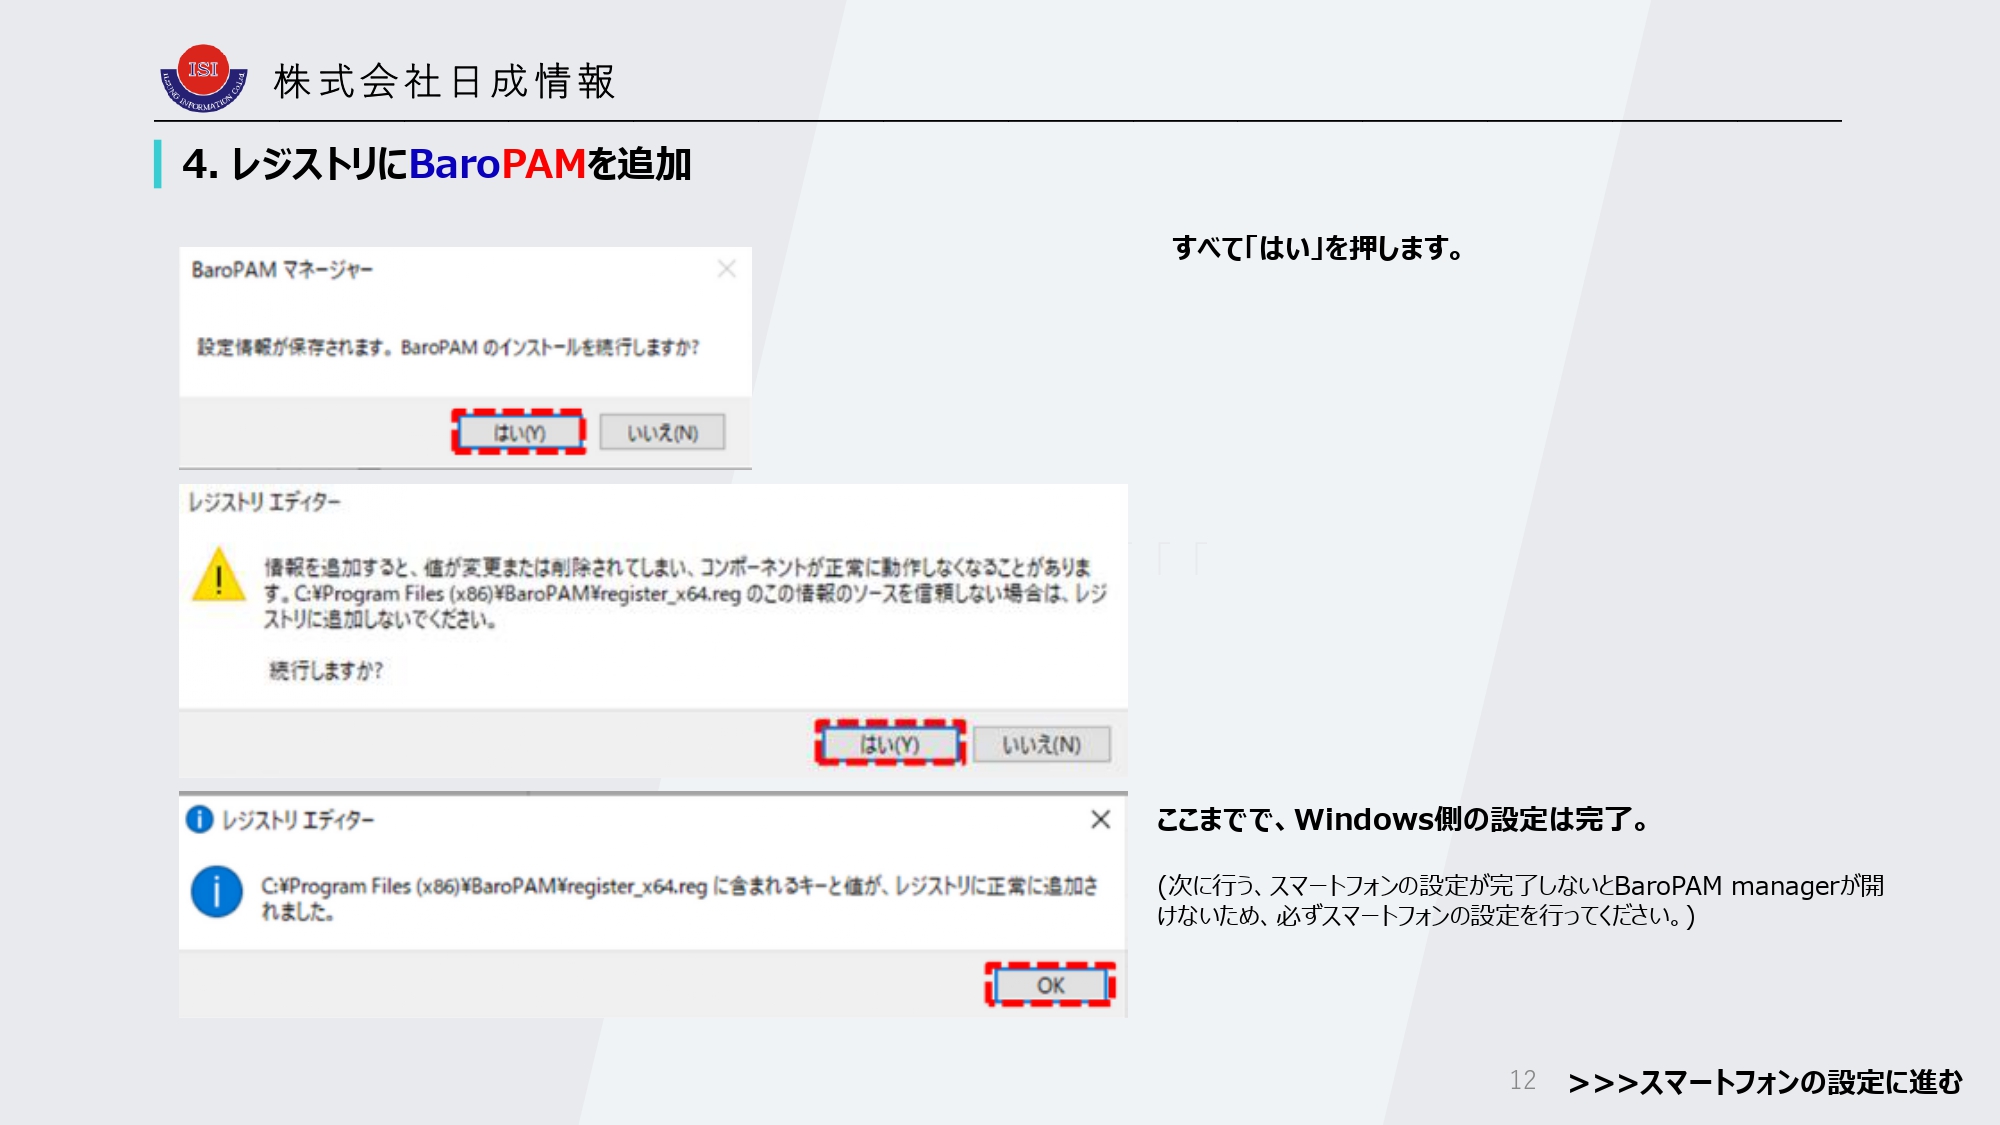Screen dimensions: 2000x1125
Task: Click OK in registry success dialog
Action: coord(1050,985)
